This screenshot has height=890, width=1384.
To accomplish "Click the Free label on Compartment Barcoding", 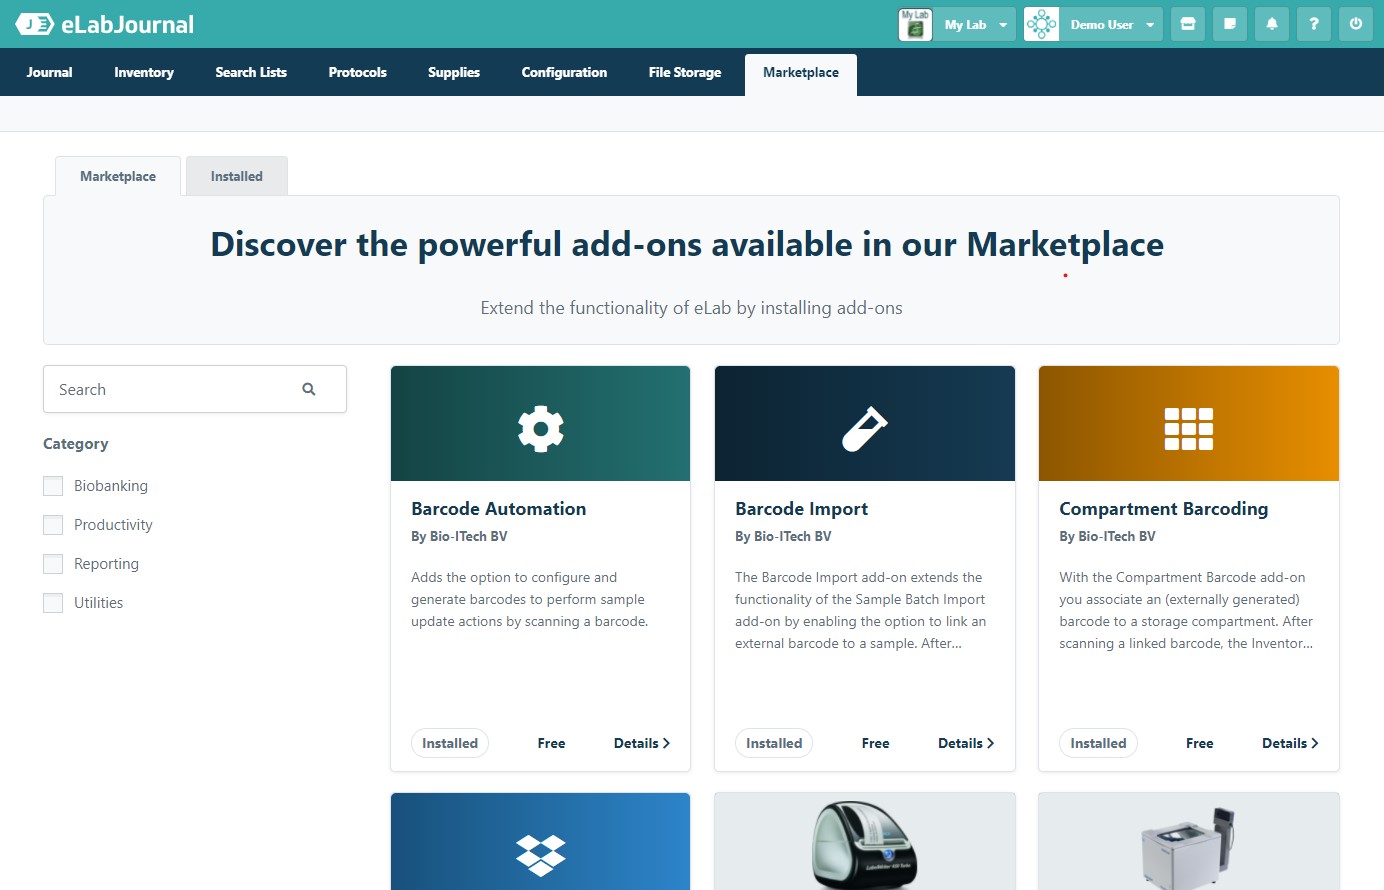I will (x=1199, y=743).
